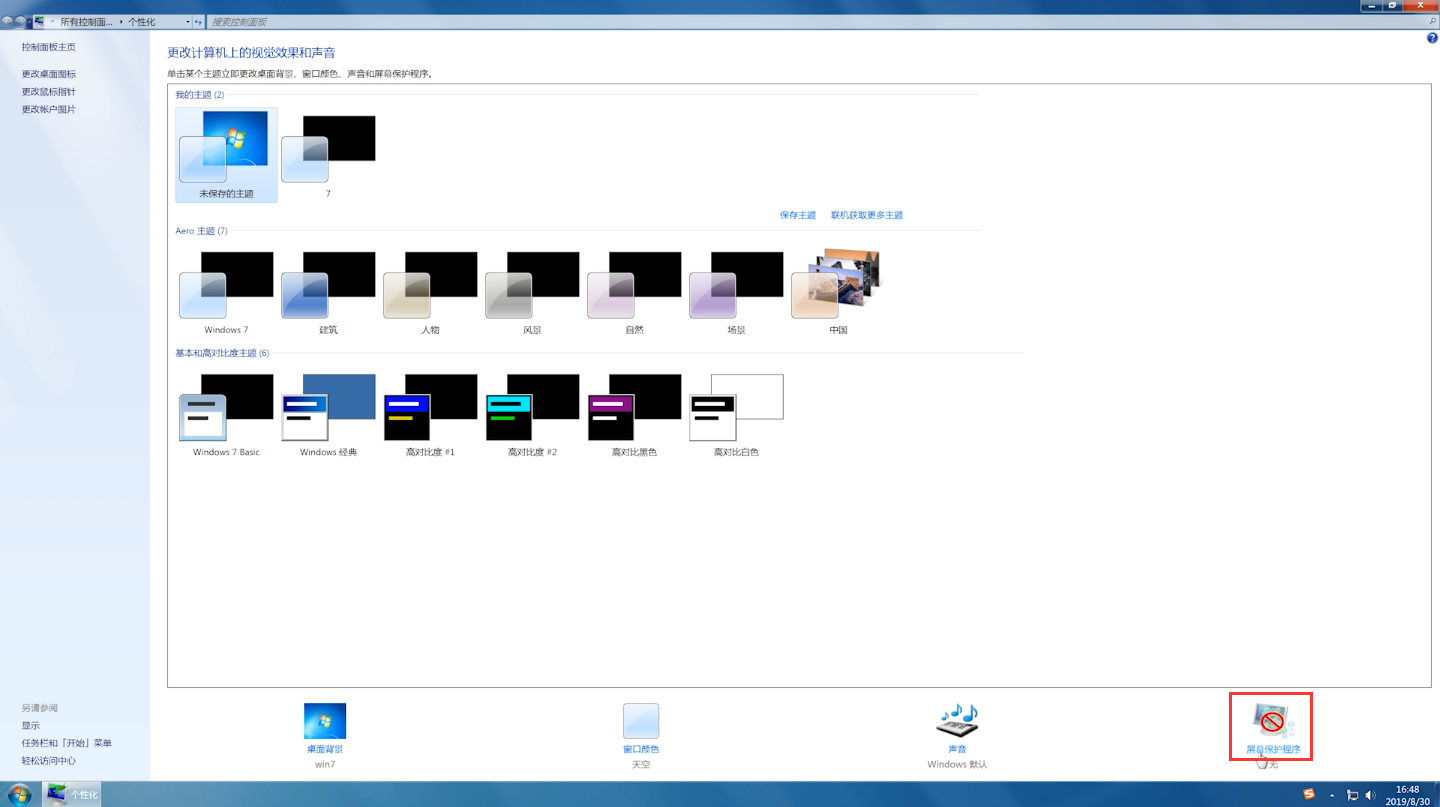Expand the address bar history dropdown
This screenshot has width=1440, height=807.
point(188,21)
